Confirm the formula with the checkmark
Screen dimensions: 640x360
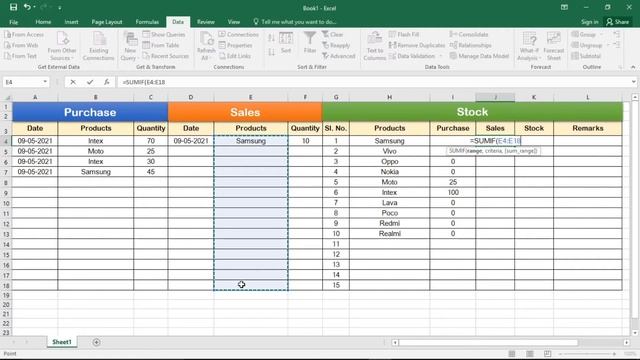[x=89, y=82]
